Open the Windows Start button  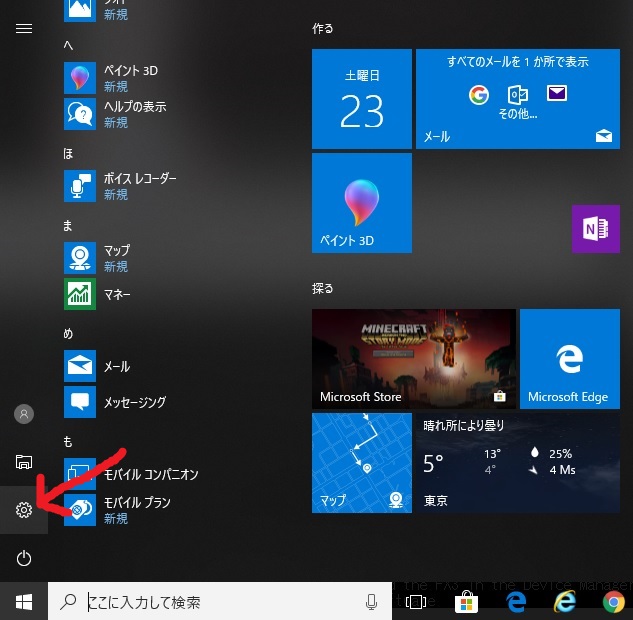24,602
